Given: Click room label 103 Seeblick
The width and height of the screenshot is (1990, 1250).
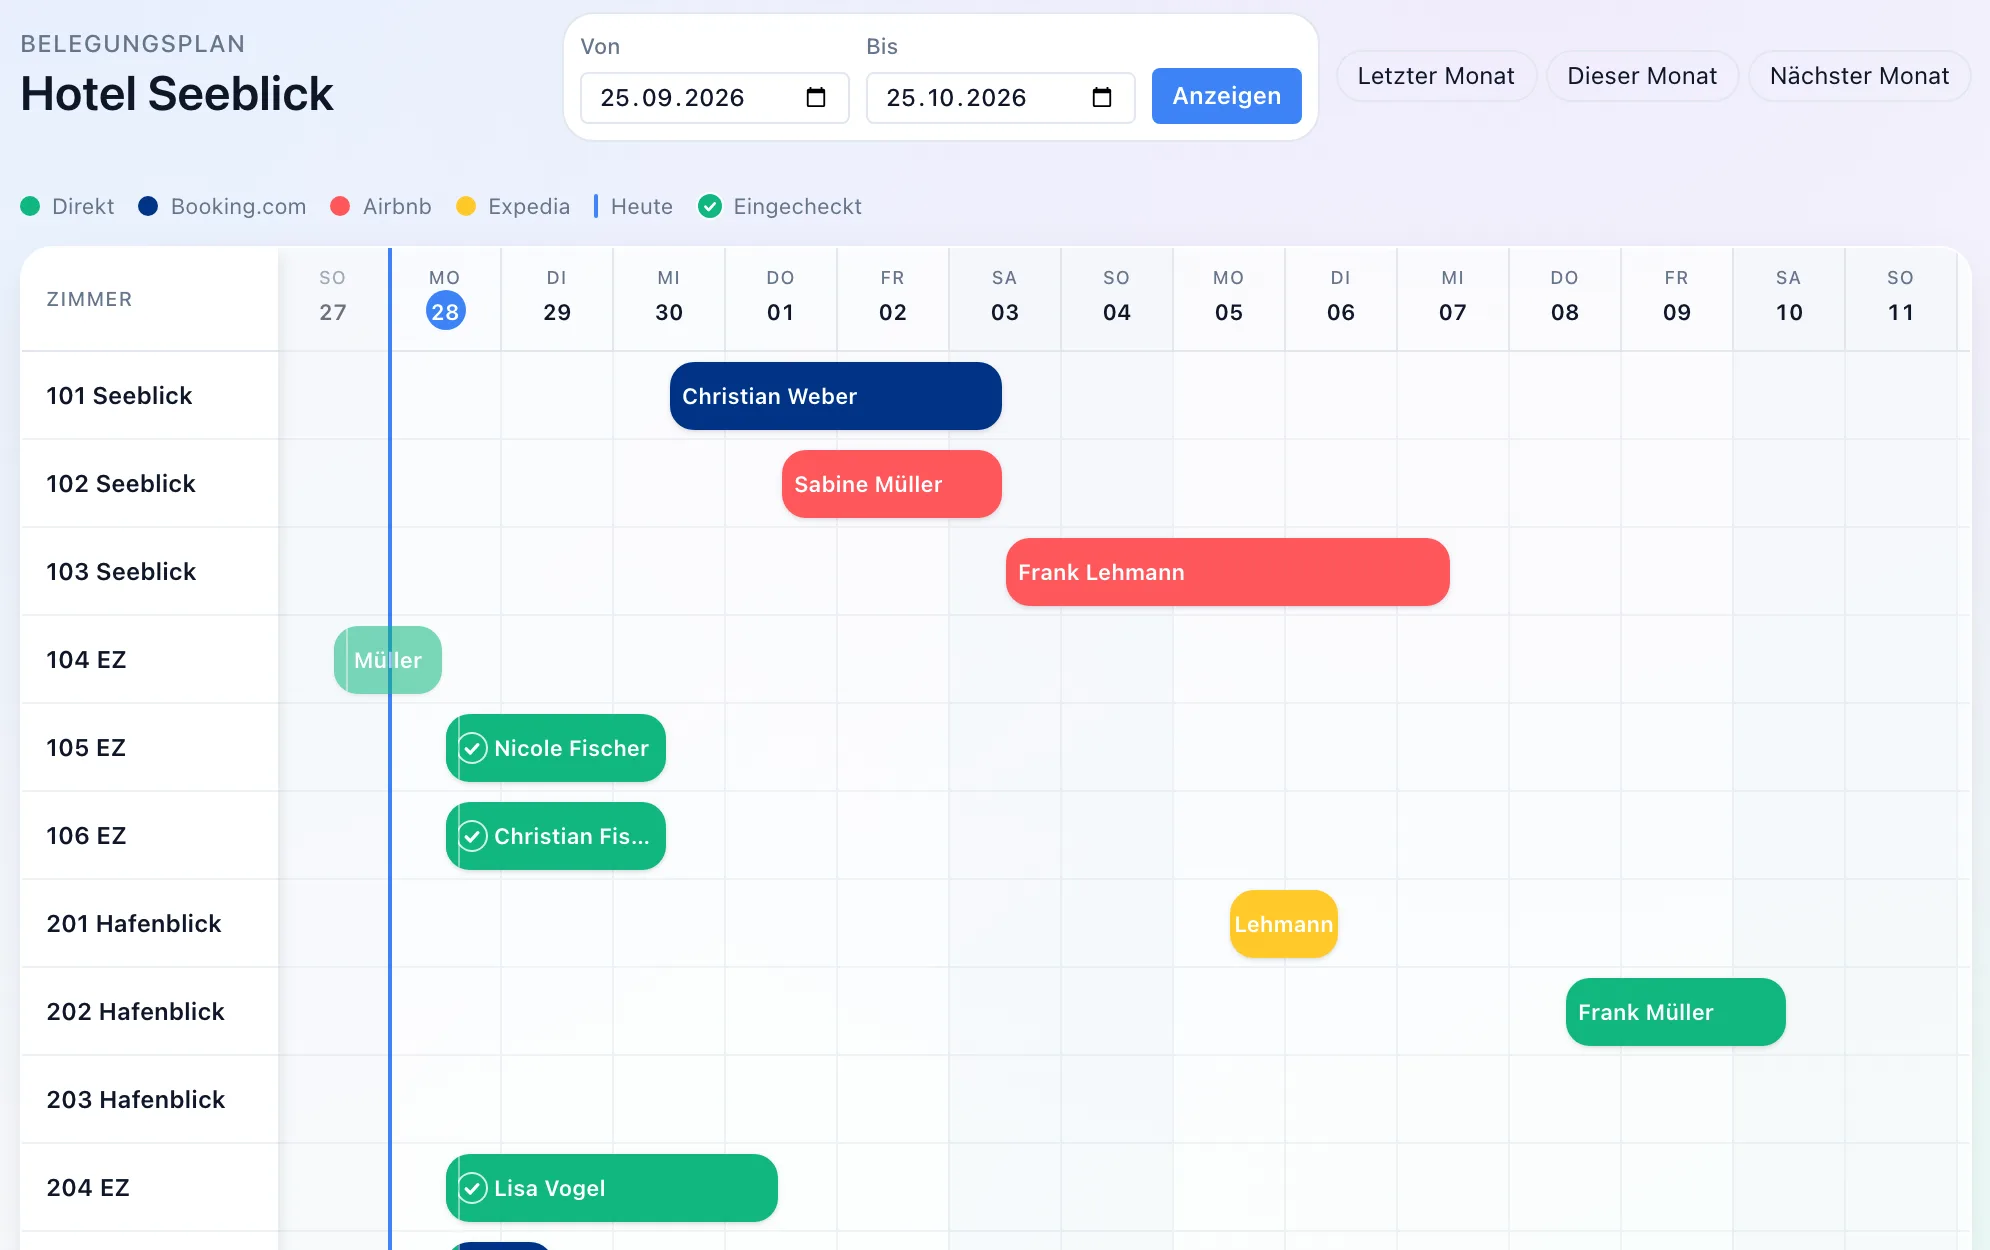Looking at the screenshot, I should 121,572.
